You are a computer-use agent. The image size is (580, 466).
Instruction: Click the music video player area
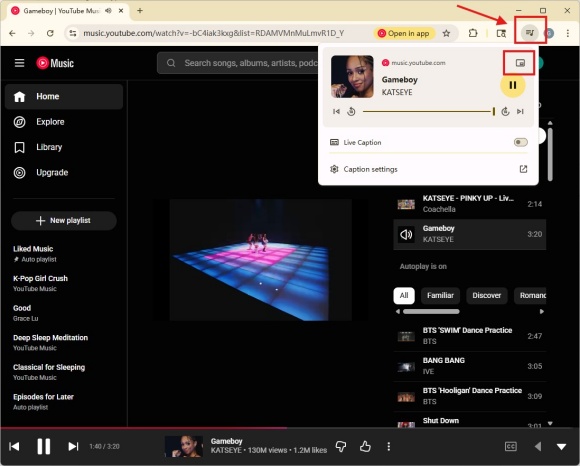pos(260,260)
